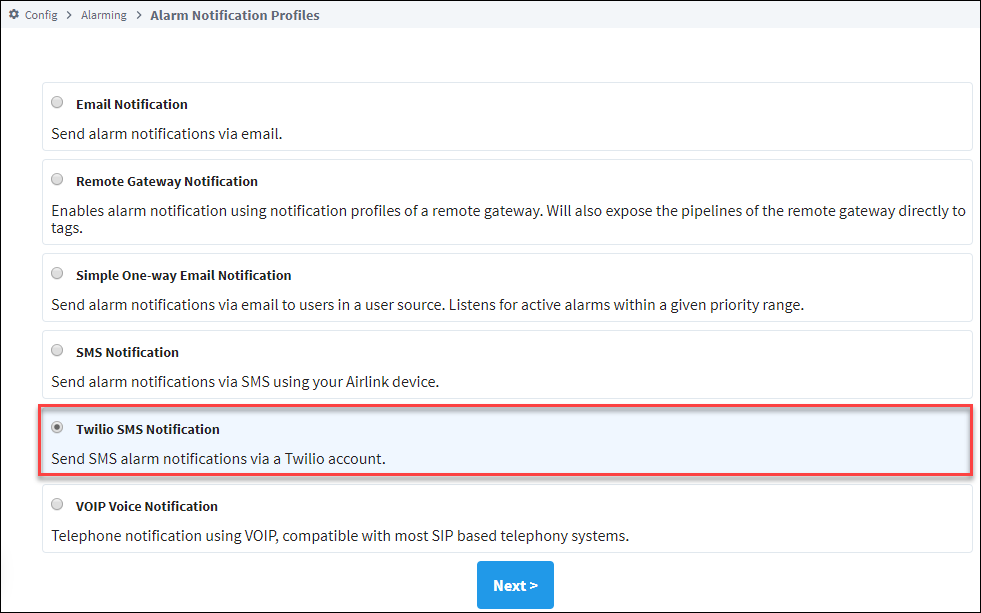Click the Email Notification label
The image size is (981, 613).
pyautogui.click(x=132, y=104)
